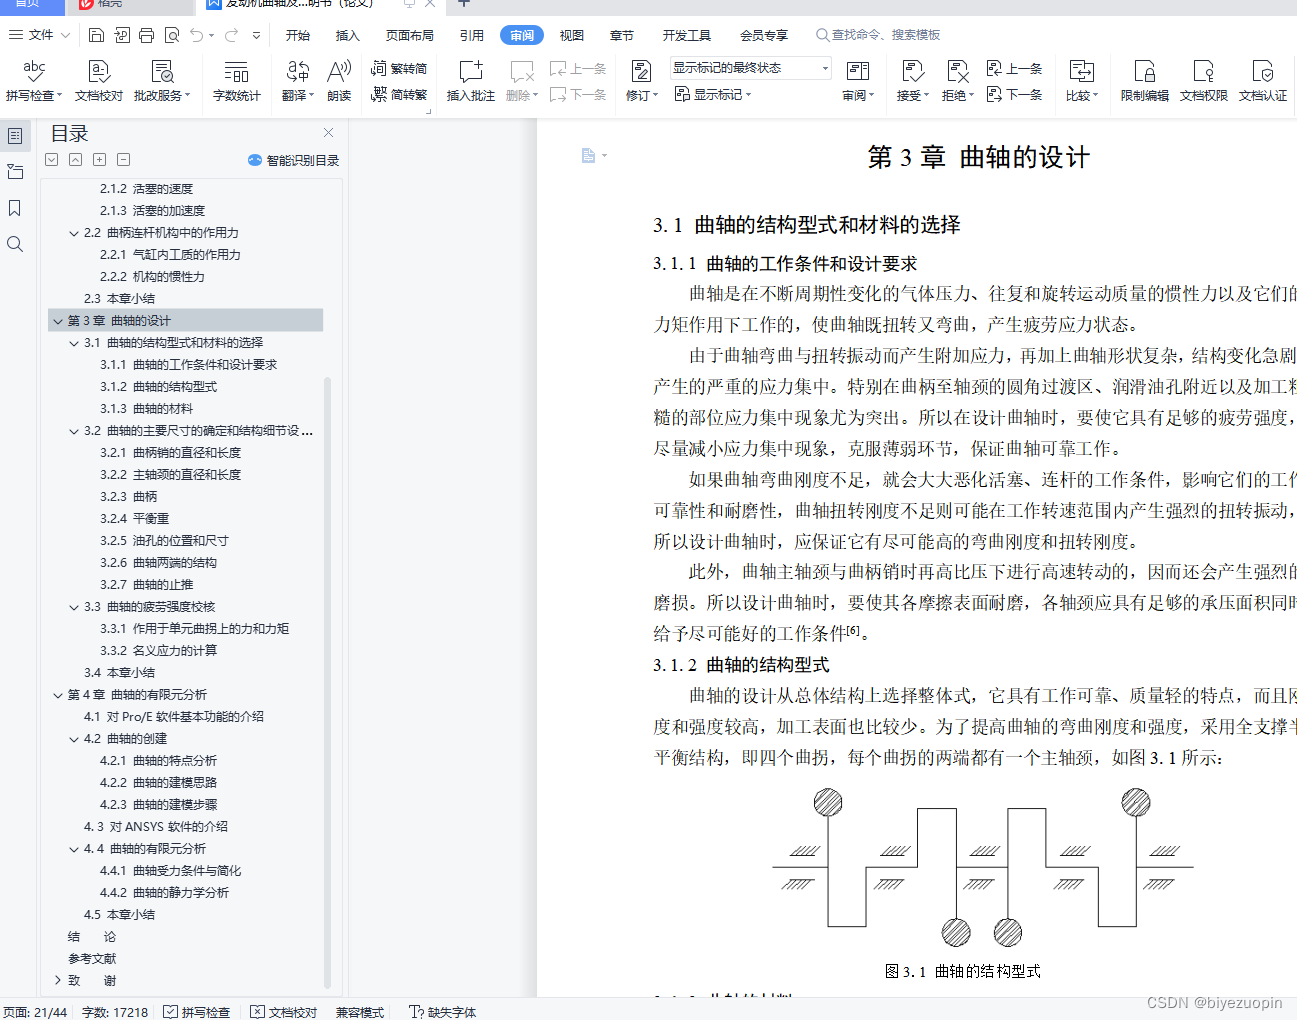1297x1020 pixels.
Task: Start 朗读 read aloud
Action: [339, 80]
